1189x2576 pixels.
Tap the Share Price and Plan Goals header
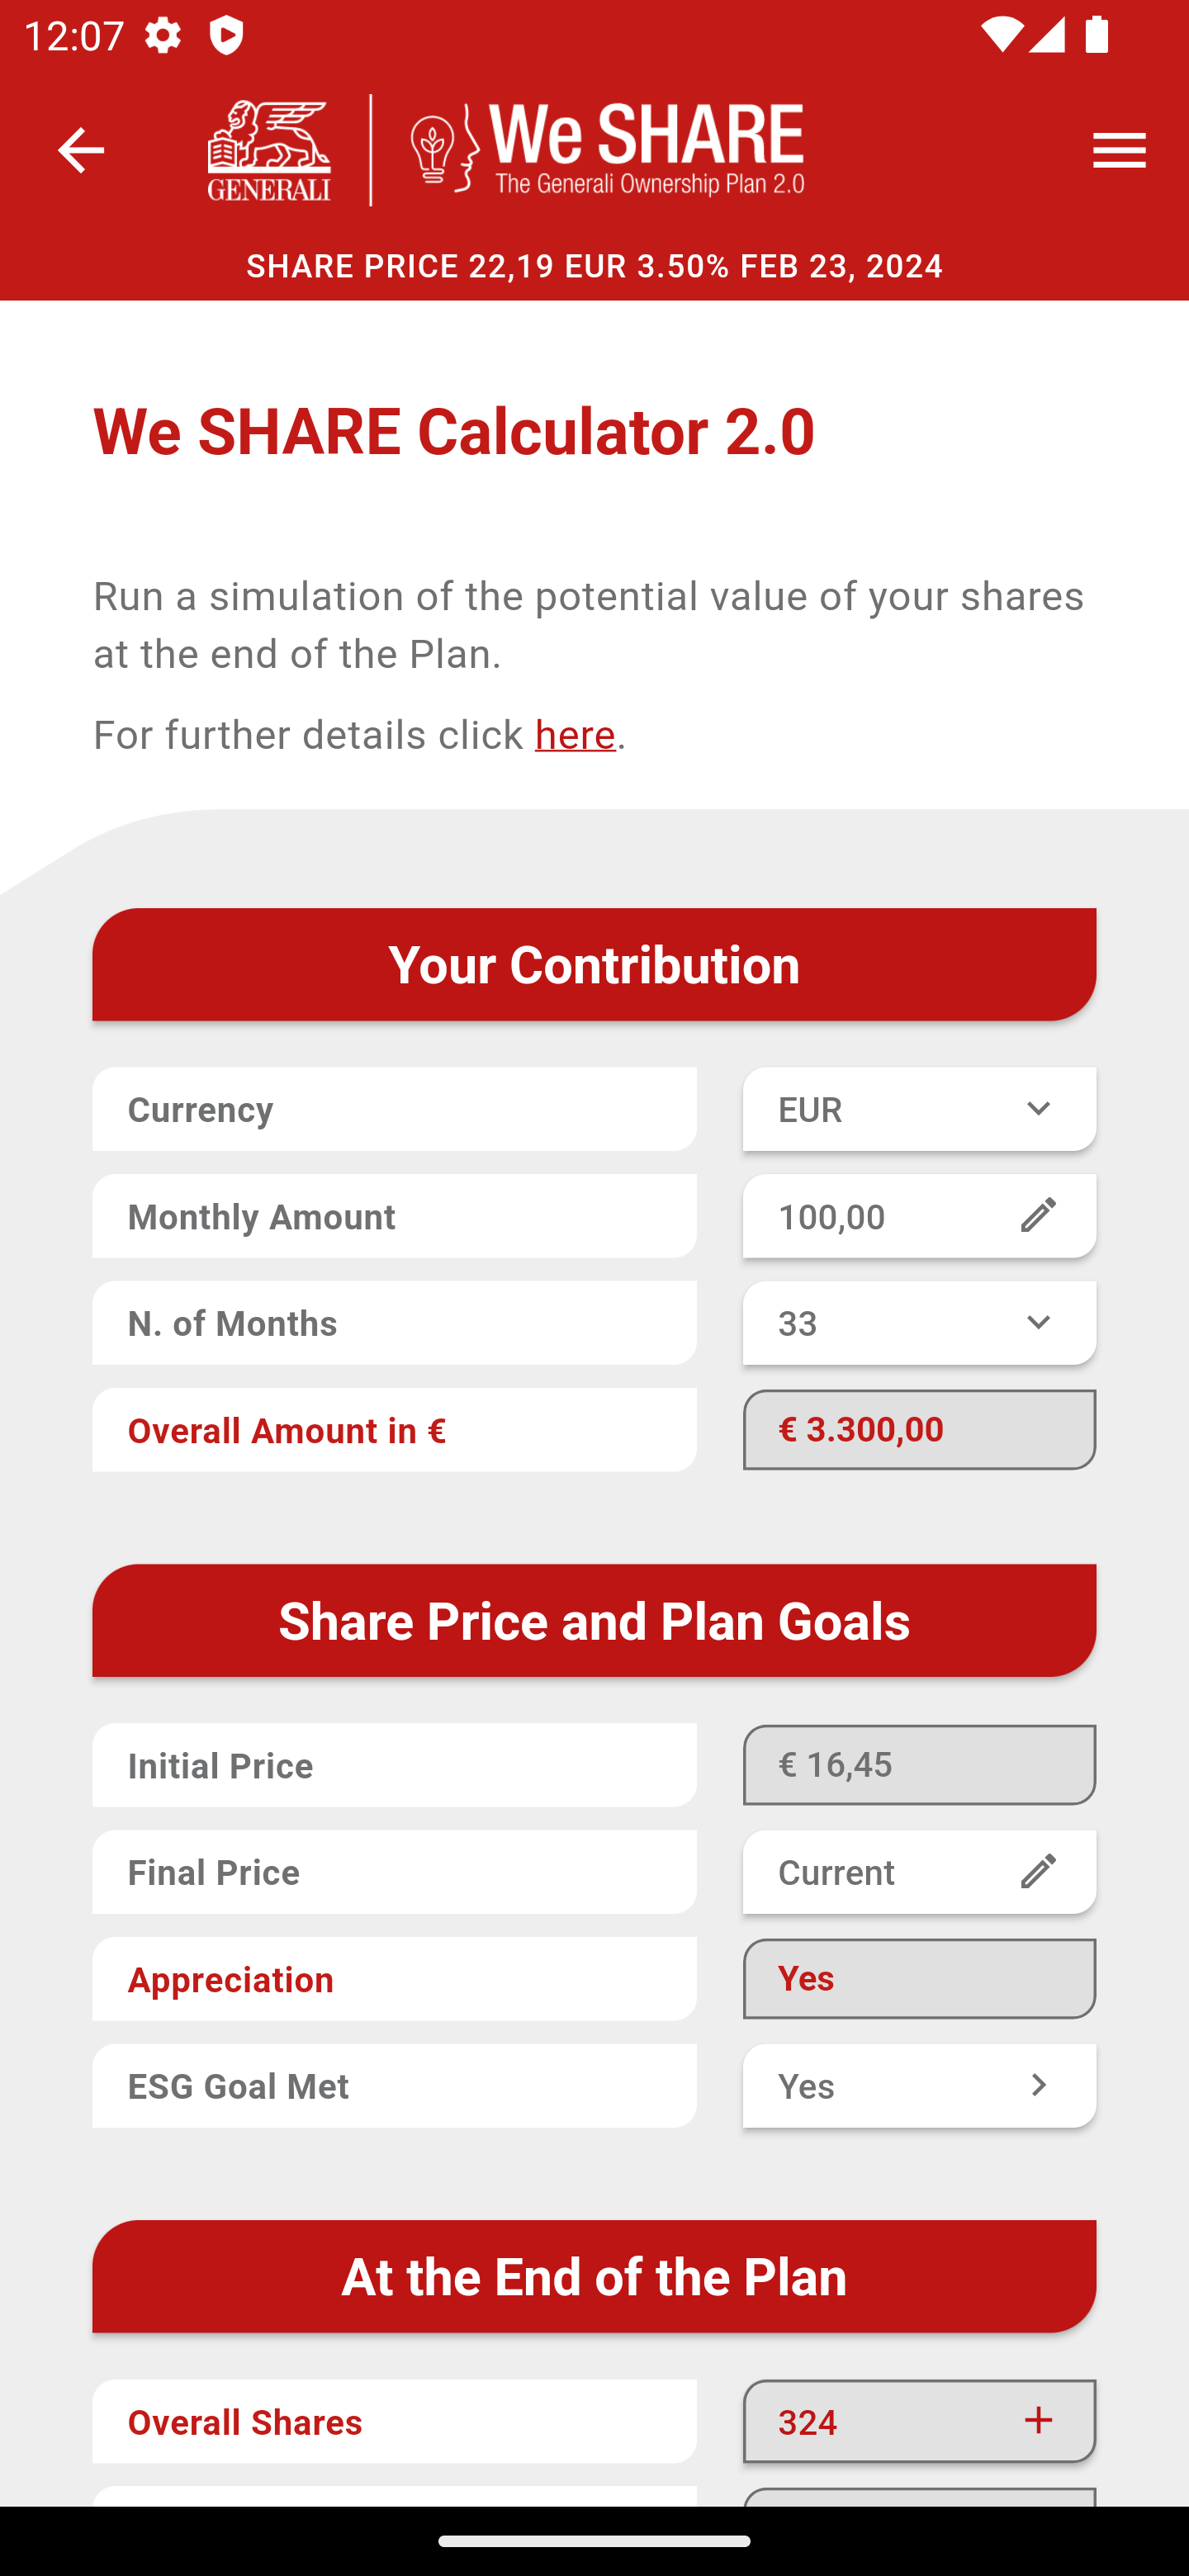point(594,1621)
